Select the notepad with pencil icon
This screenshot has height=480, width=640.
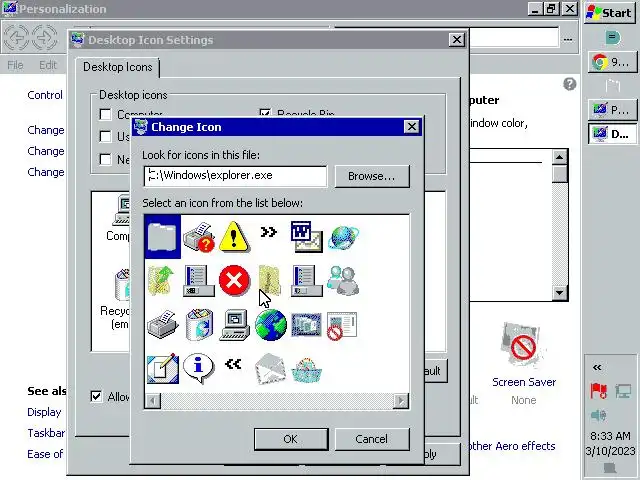(x=162, y=369)
